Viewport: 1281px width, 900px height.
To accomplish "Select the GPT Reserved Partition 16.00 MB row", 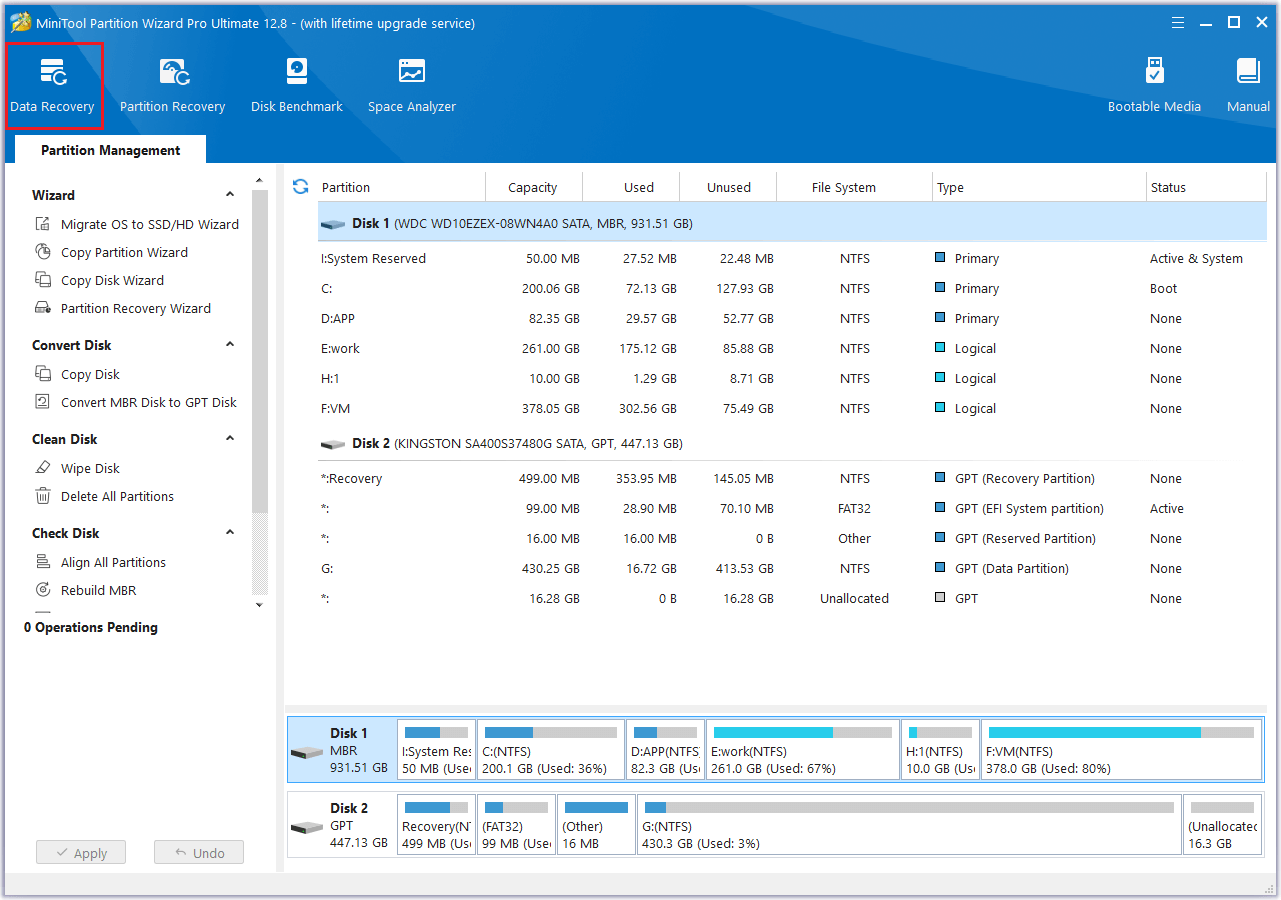I will tap(792, 539).
